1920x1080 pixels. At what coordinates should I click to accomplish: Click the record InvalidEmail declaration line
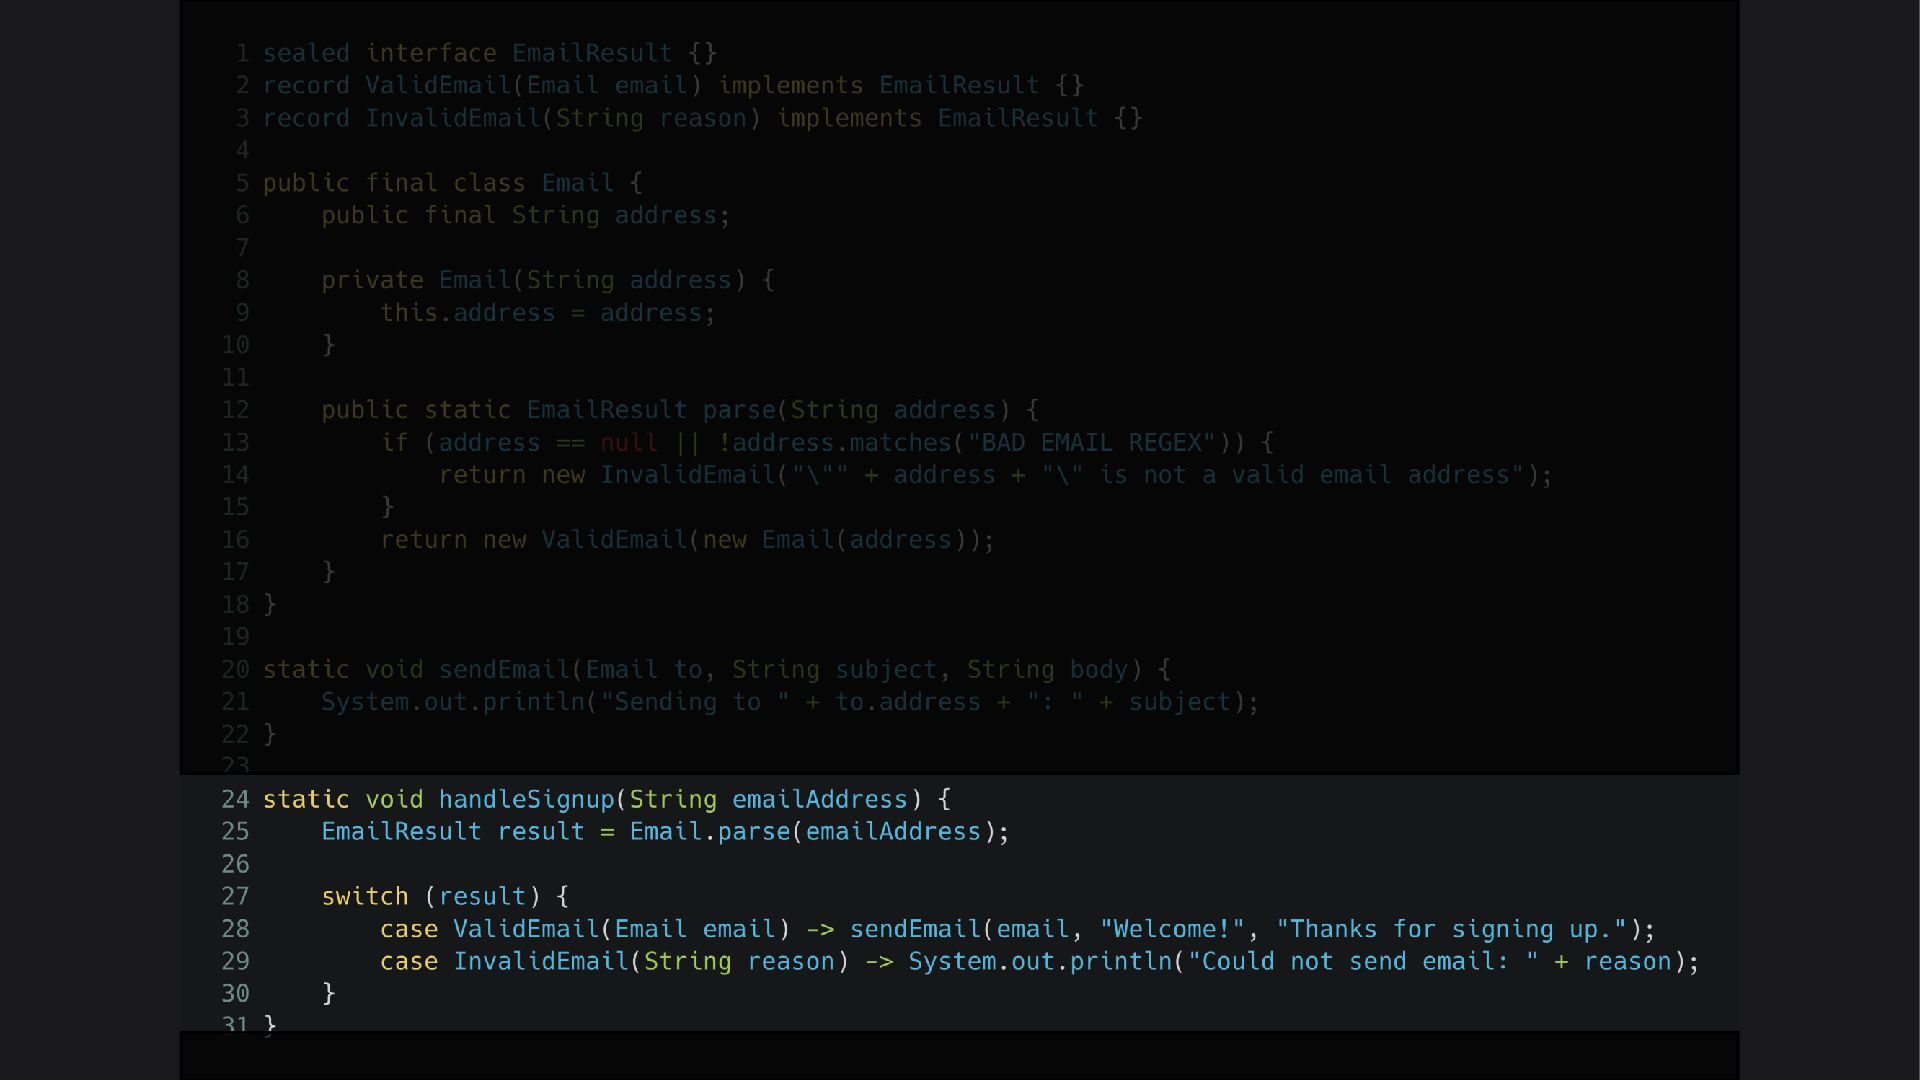(702, 118)
